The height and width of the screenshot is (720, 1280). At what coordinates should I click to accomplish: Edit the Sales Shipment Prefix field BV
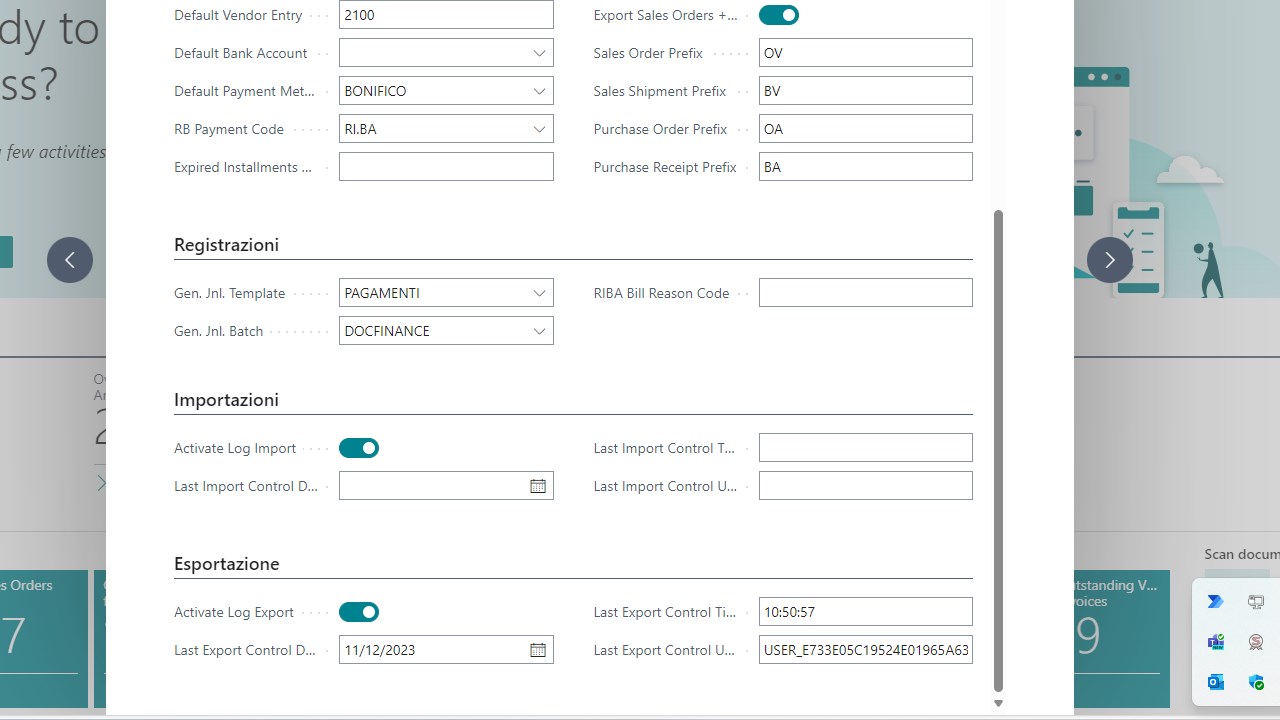coord(866,91)
